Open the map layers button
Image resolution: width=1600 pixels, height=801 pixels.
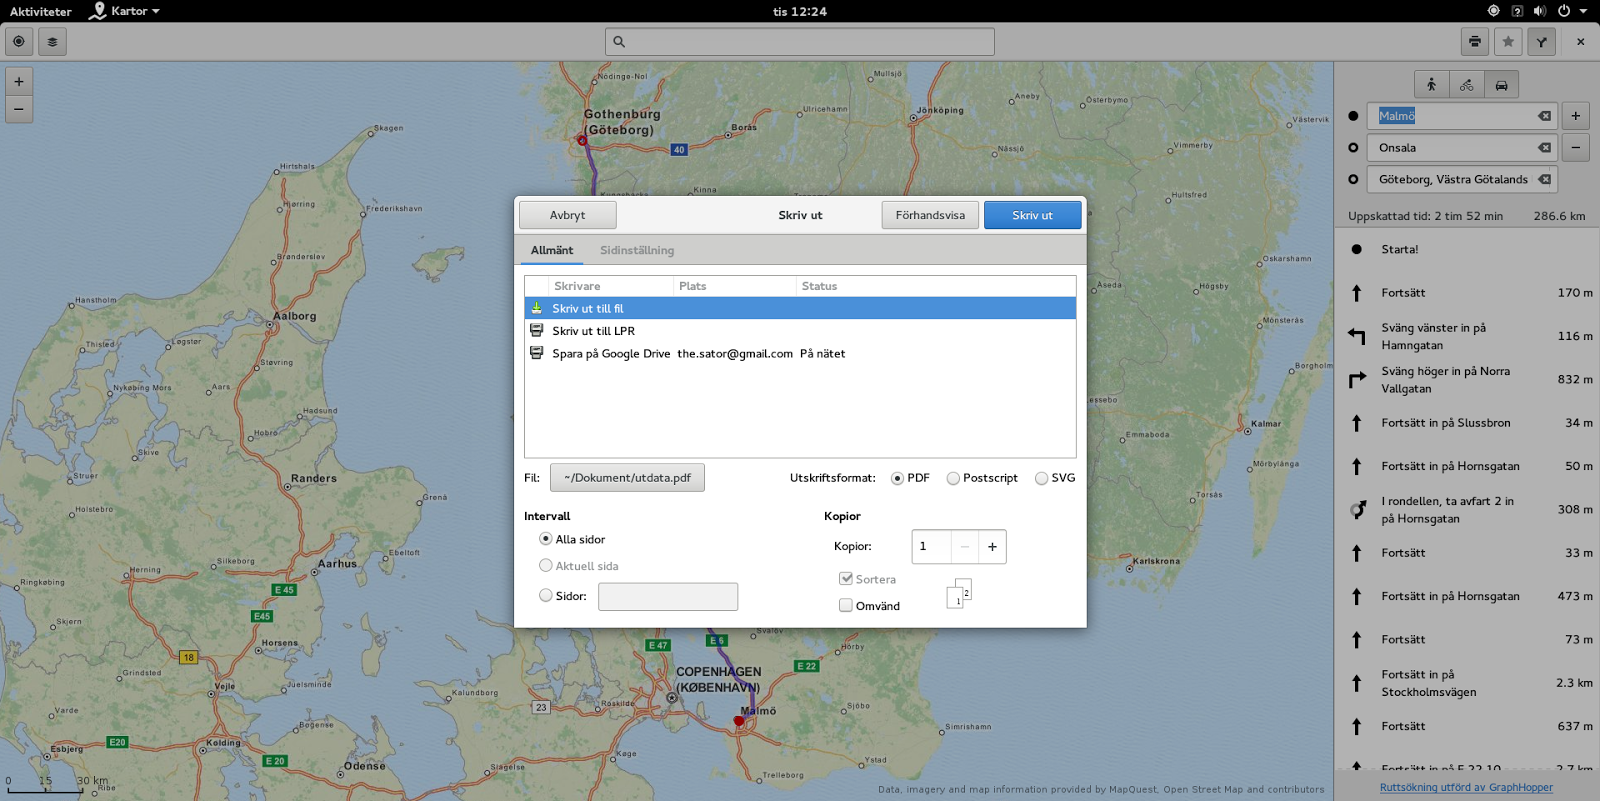point(52,42)
